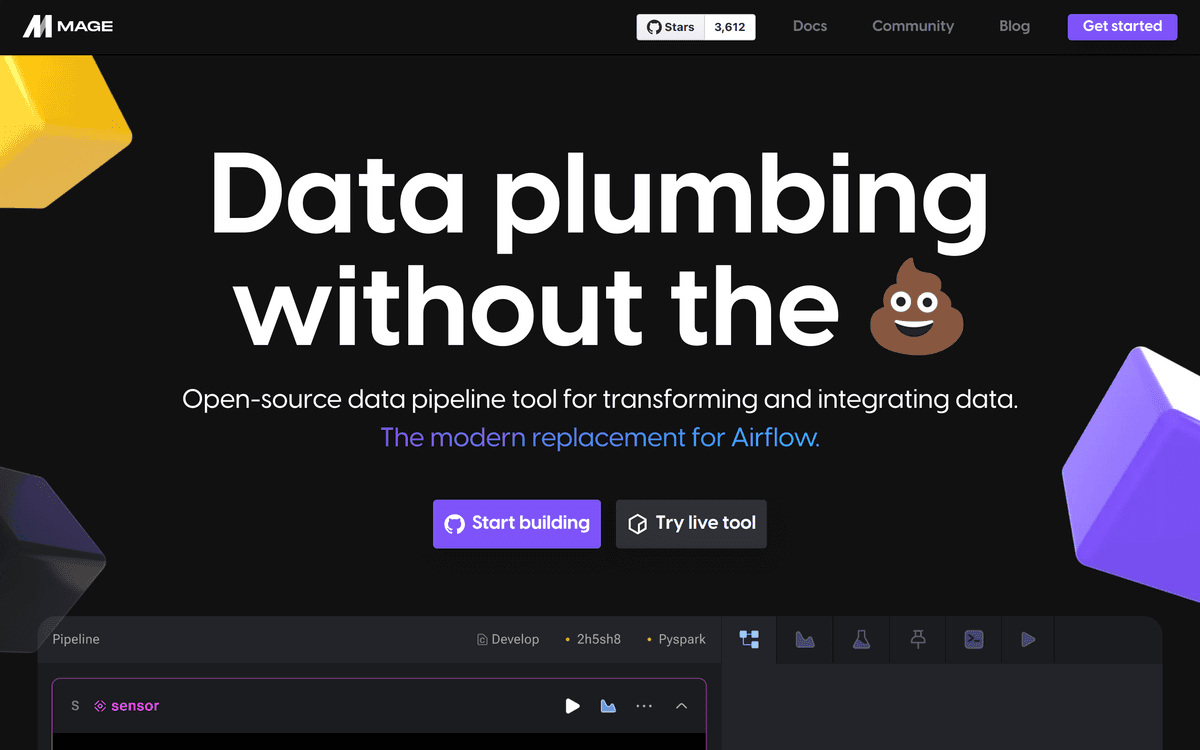Click the pin icon in panel tabs
This screenshot has width=1200, height=750.
(x=917, y=639)
